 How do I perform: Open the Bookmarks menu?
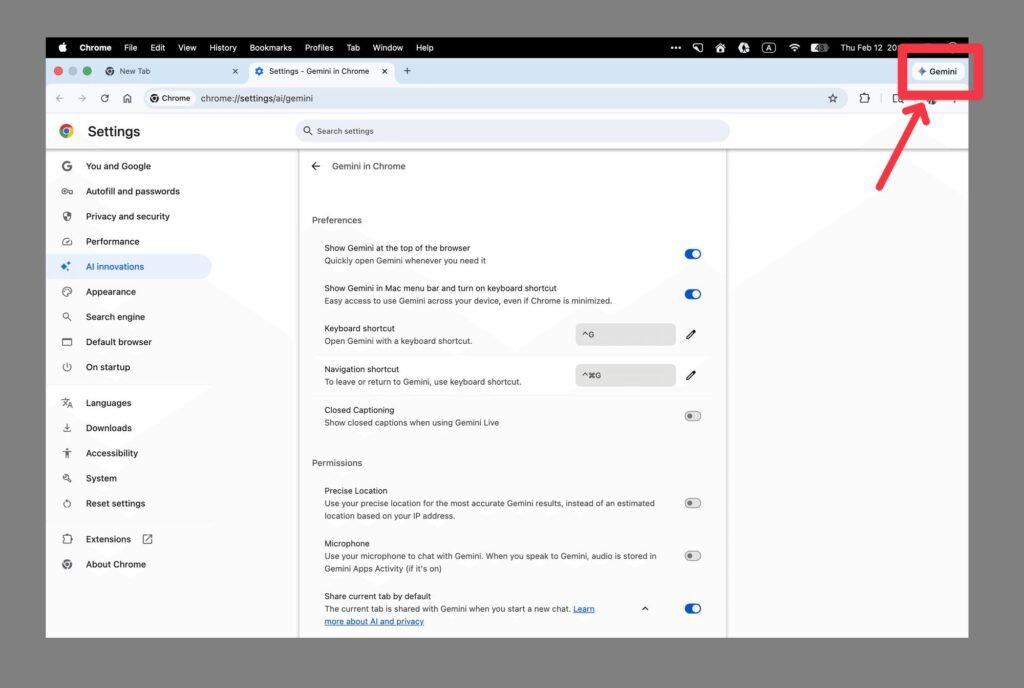click(x=270, y=48)
